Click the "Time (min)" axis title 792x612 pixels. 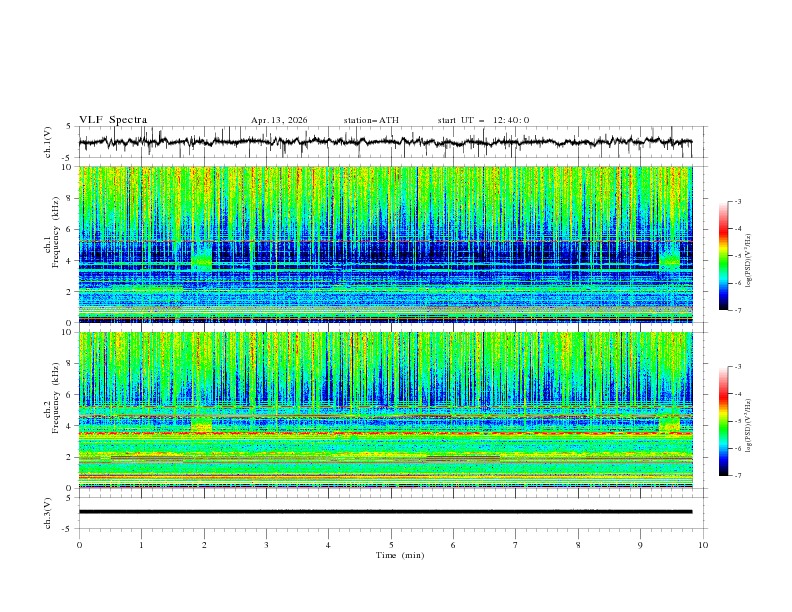point(400,555)
